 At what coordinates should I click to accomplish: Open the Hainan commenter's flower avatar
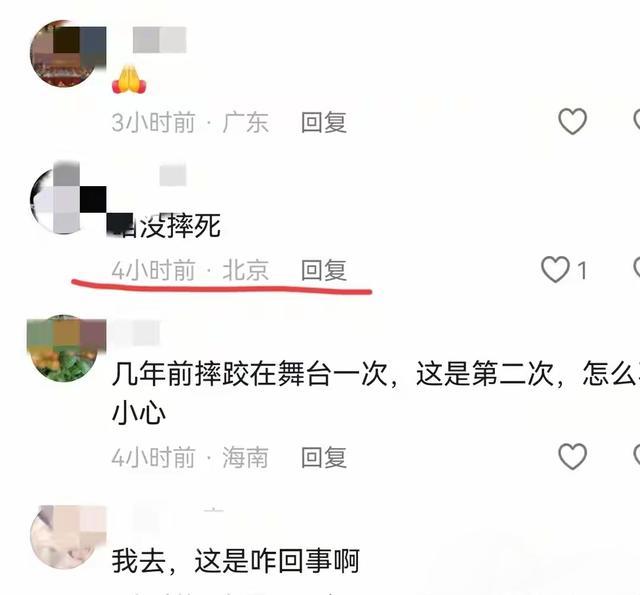65,348
